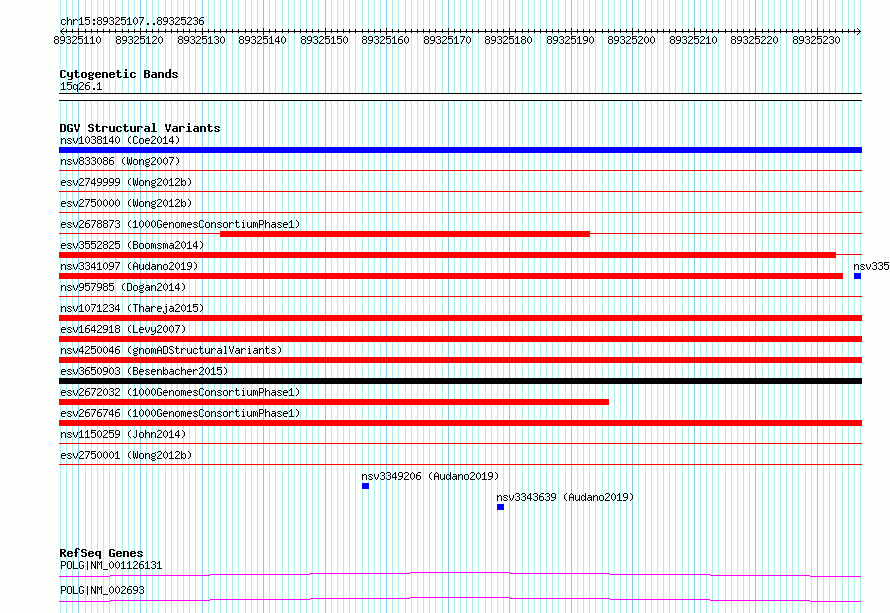This screenshot has width=890, height=613.
Task: Click ruler position 89325190
Action: point(570,40)
